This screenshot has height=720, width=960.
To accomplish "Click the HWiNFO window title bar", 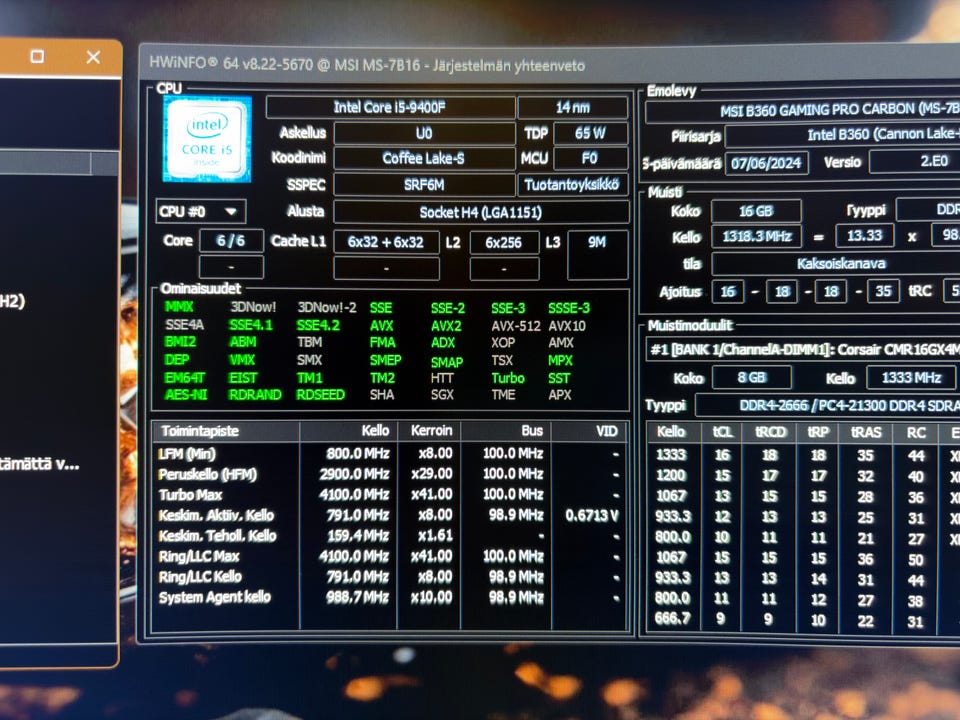I will (549, 64).
